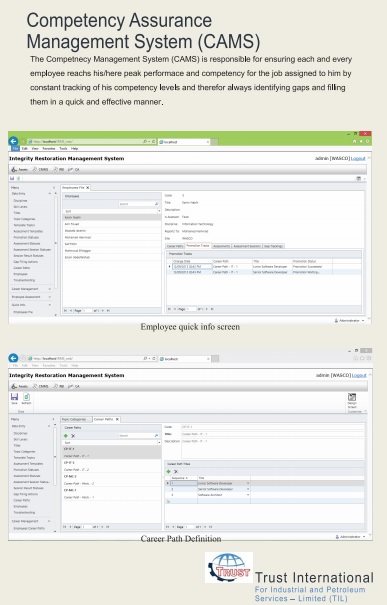
Task: Click browser back arrow in Employee quick info screenshot
Action: tap(13, 141)
